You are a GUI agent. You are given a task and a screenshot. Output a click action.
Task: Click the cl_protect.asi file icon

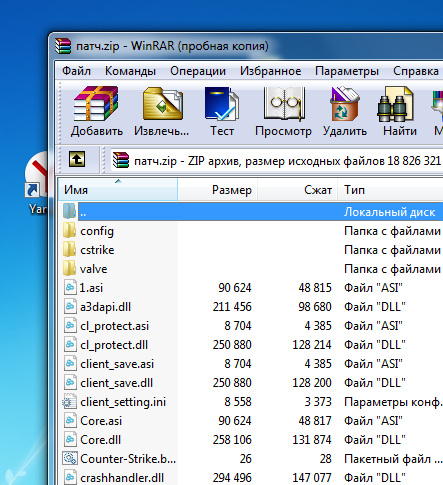point(70,325)
